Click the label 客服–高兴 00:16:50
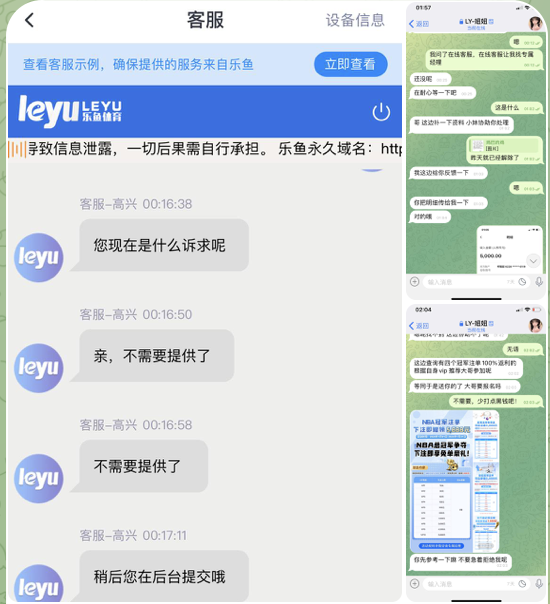Image resolution: width=550 pixels, height=604 pixels. [136, 314]
